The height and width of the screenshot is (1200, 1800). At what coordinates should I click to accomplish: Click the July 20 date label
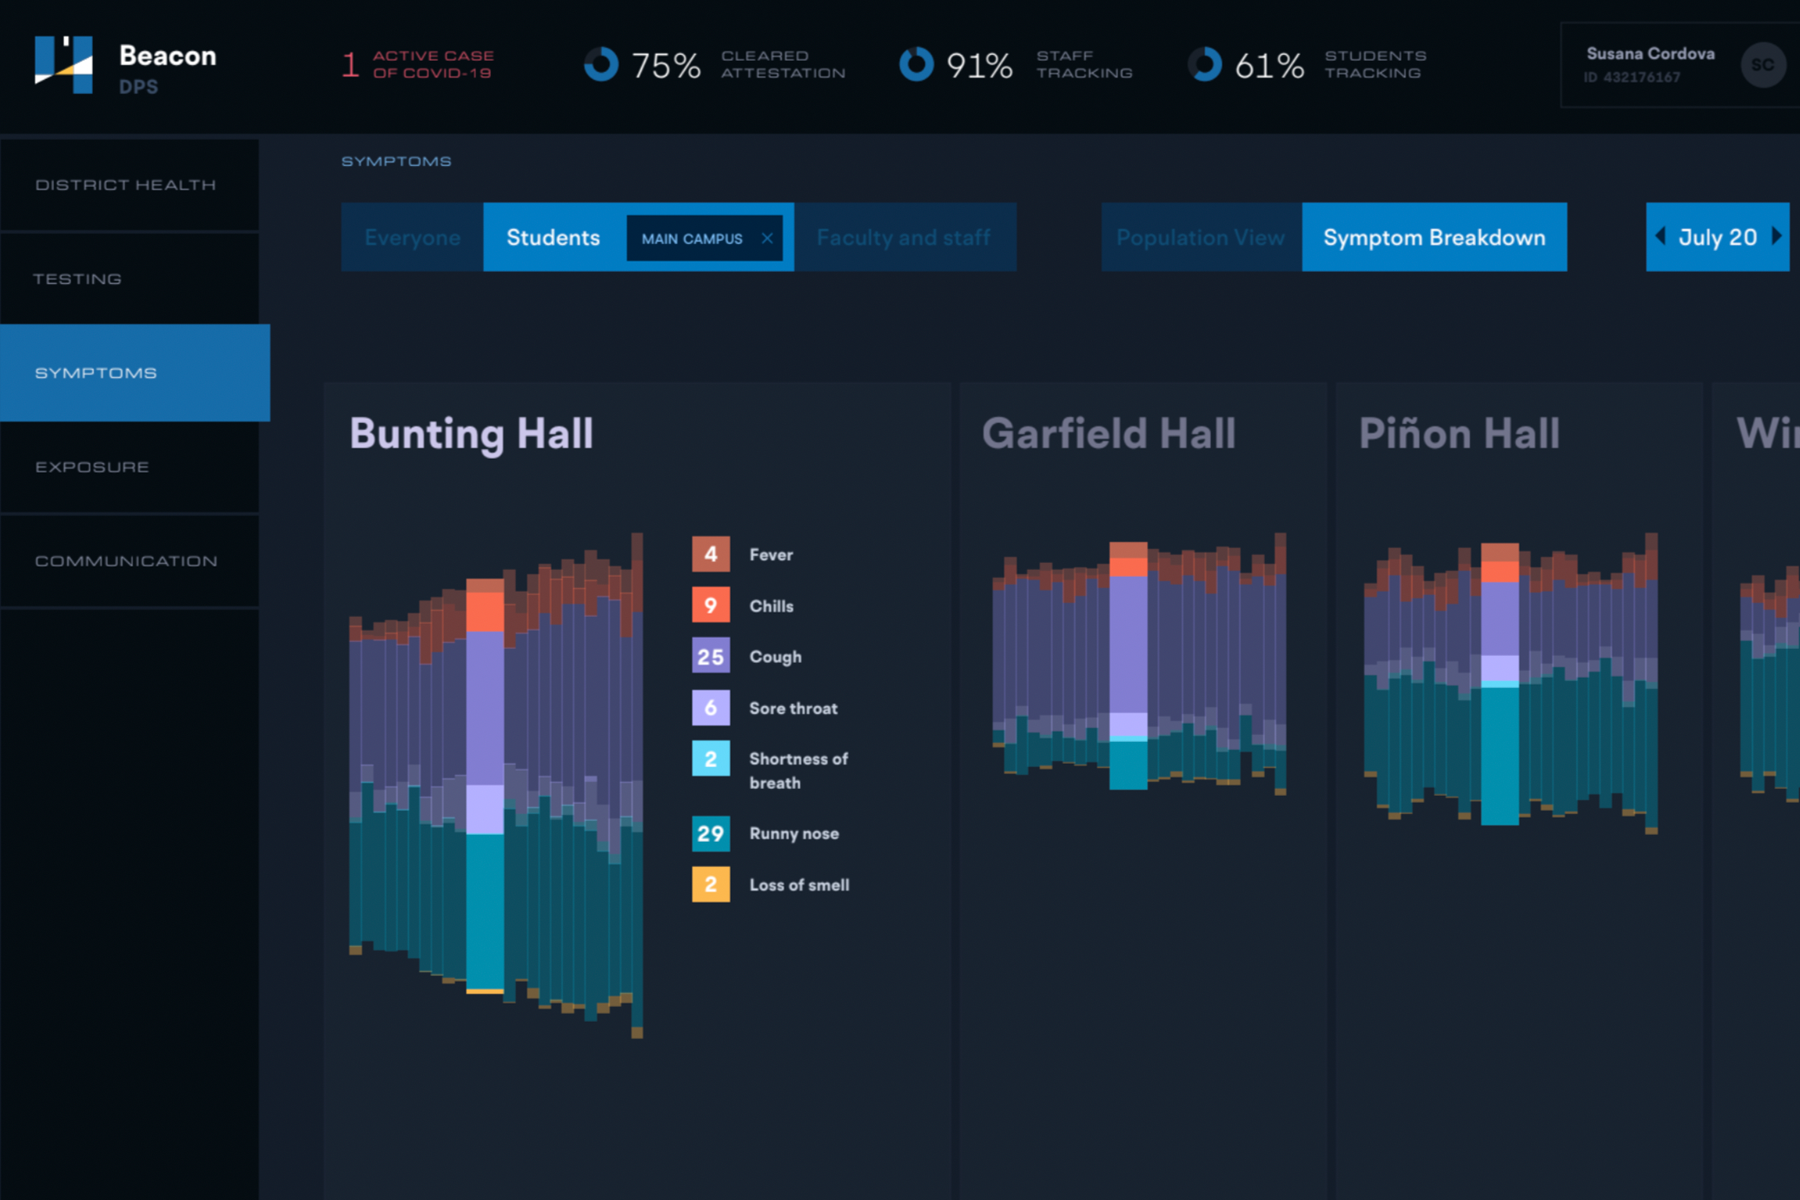1717,237
